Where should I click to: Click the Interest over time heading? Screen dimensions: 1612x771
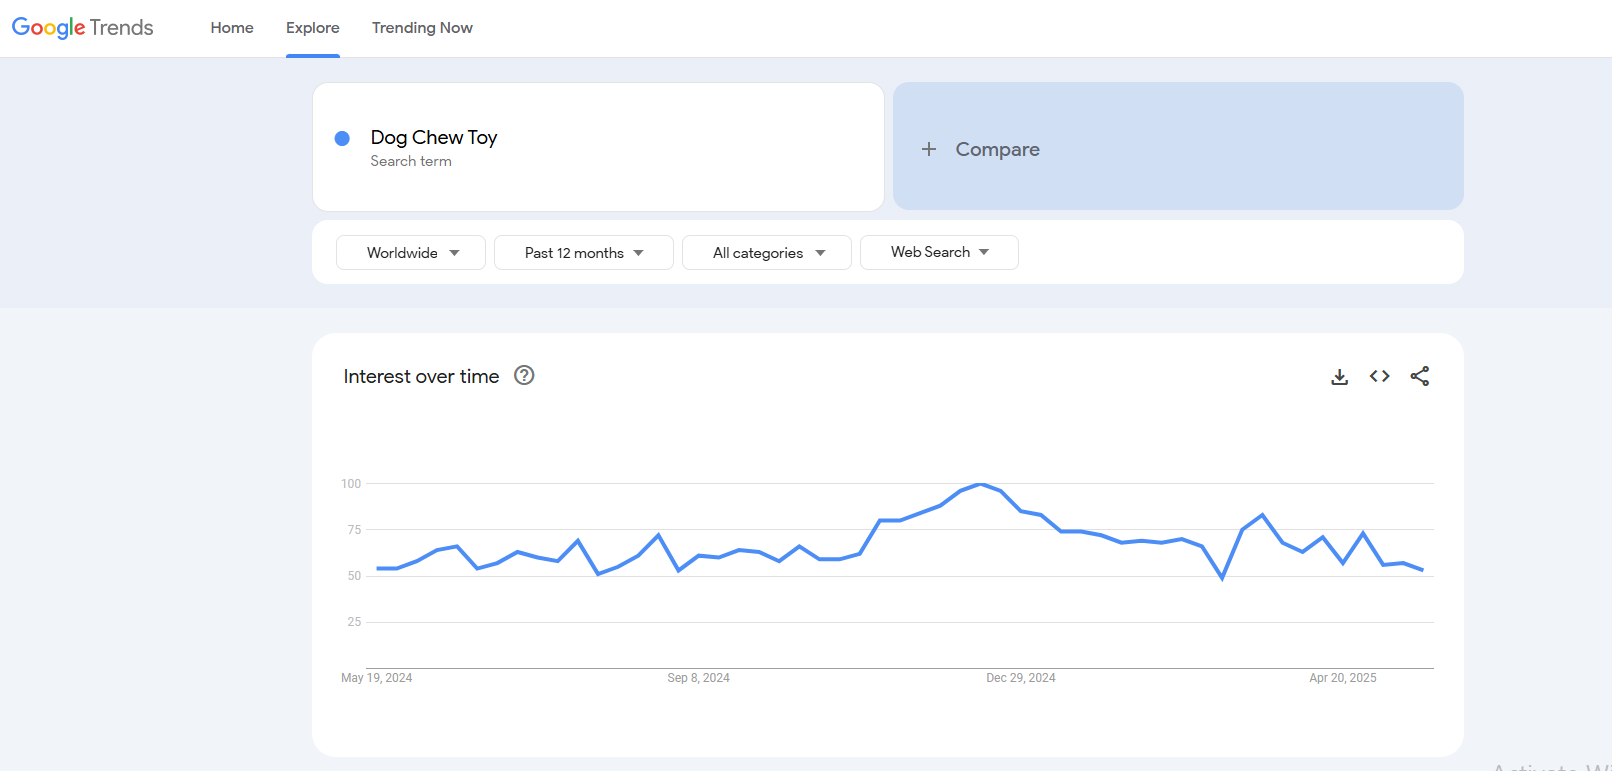(x=421, y=376)
